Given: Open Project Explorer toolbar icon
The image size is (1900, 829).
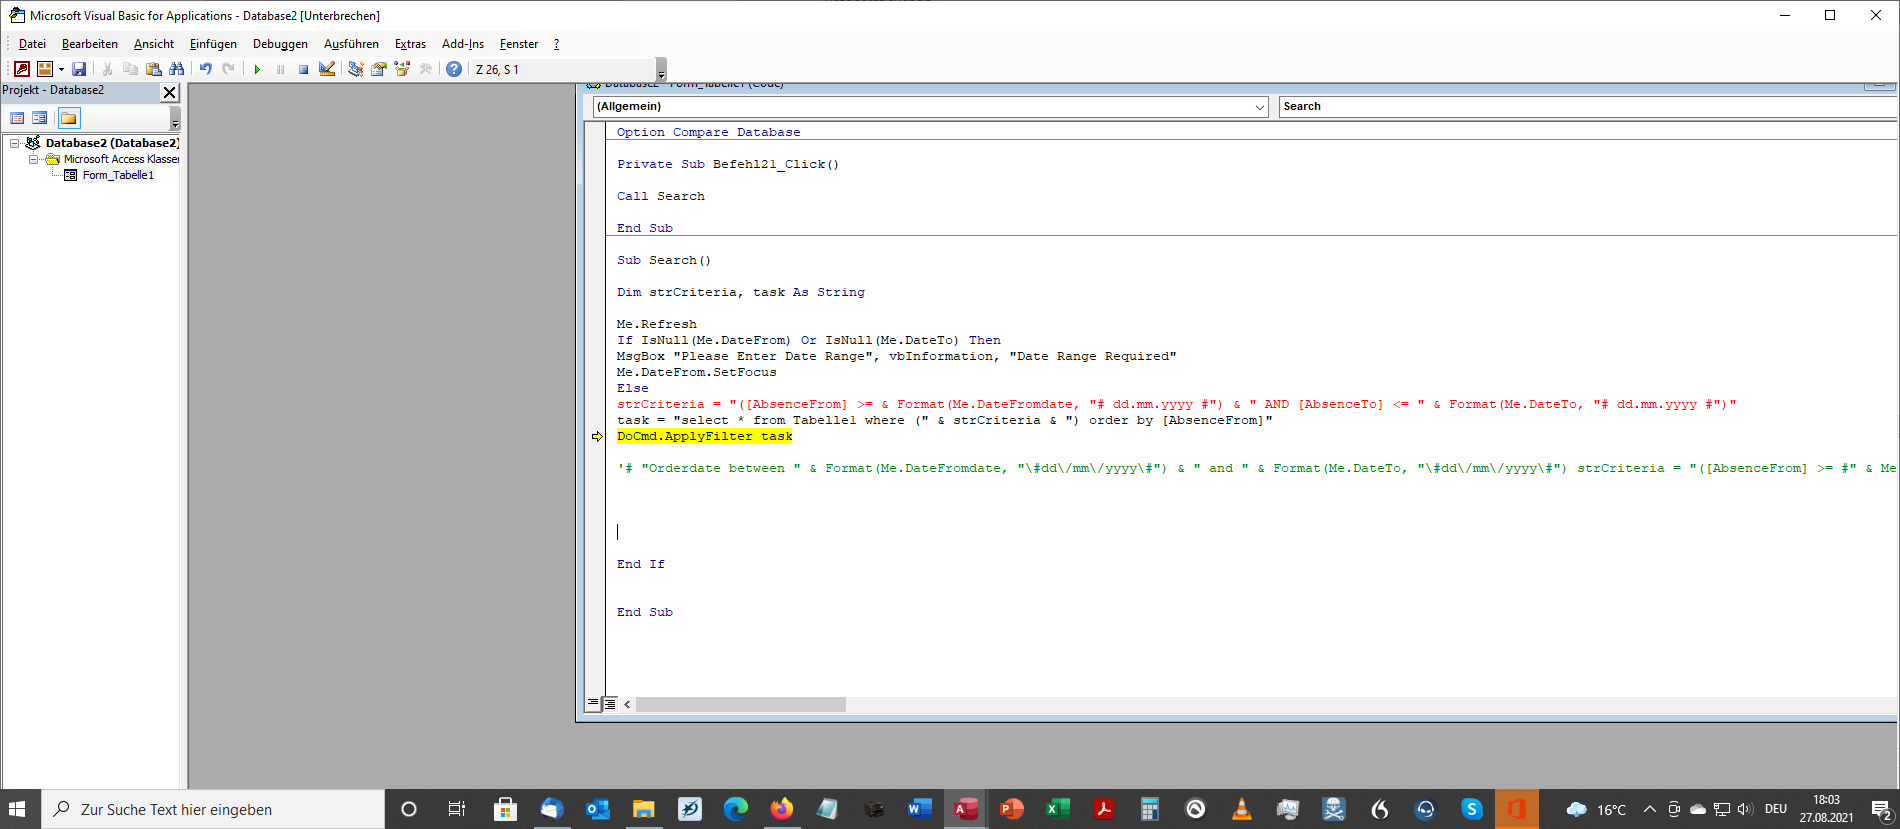Looking at the screenshot, I should [355, 69].
